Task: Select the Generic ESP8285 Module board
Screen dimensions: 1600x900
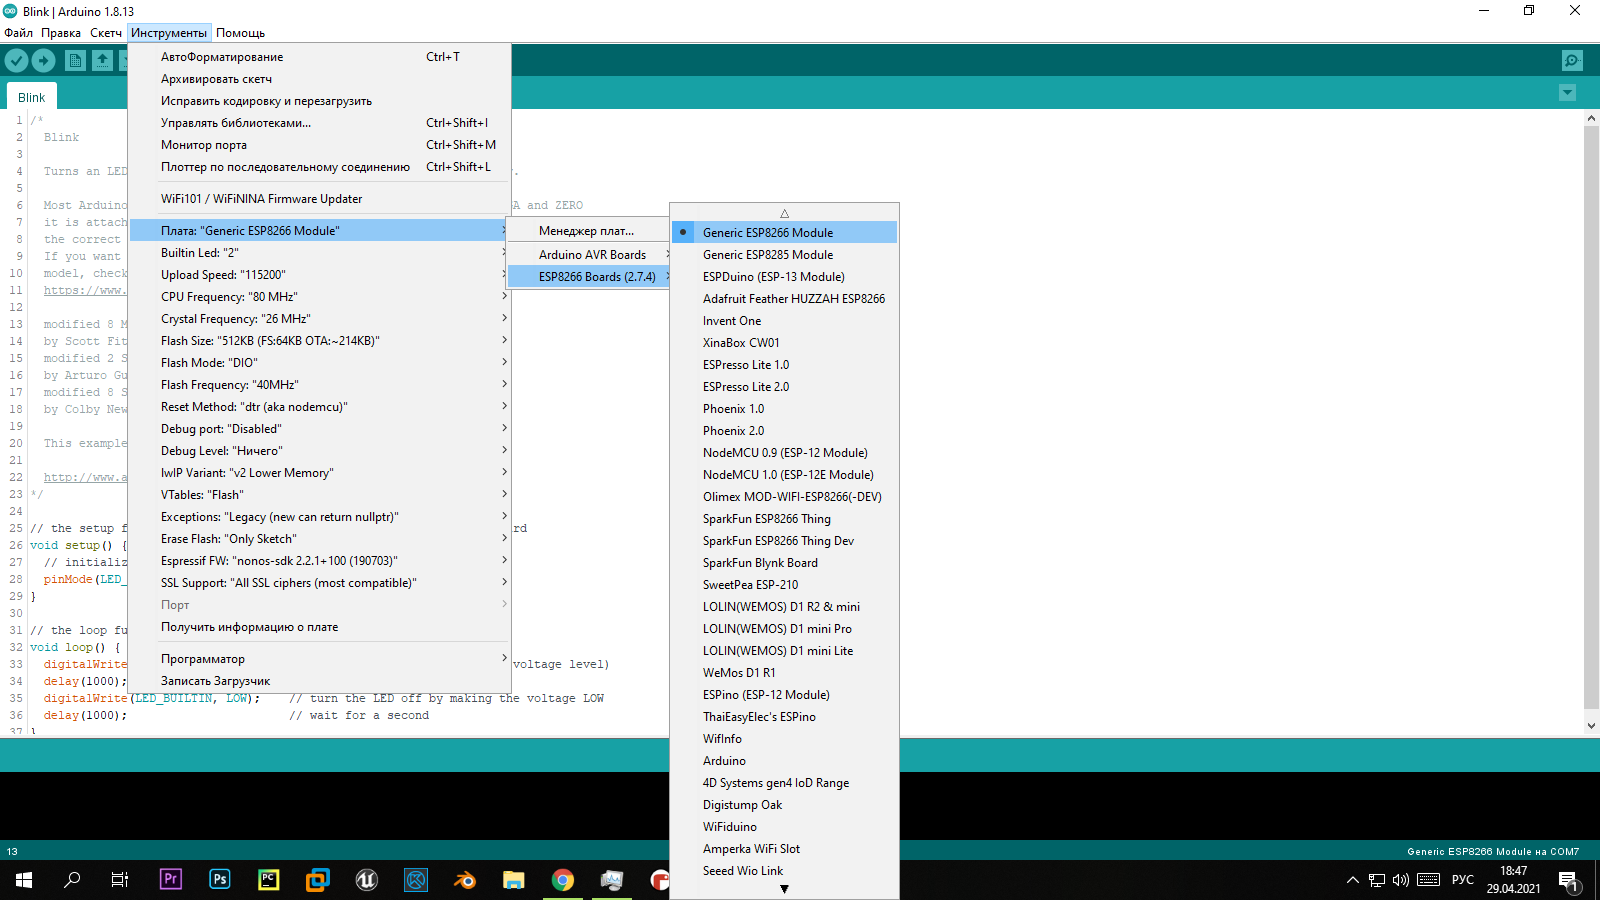Action: point(784,255)
